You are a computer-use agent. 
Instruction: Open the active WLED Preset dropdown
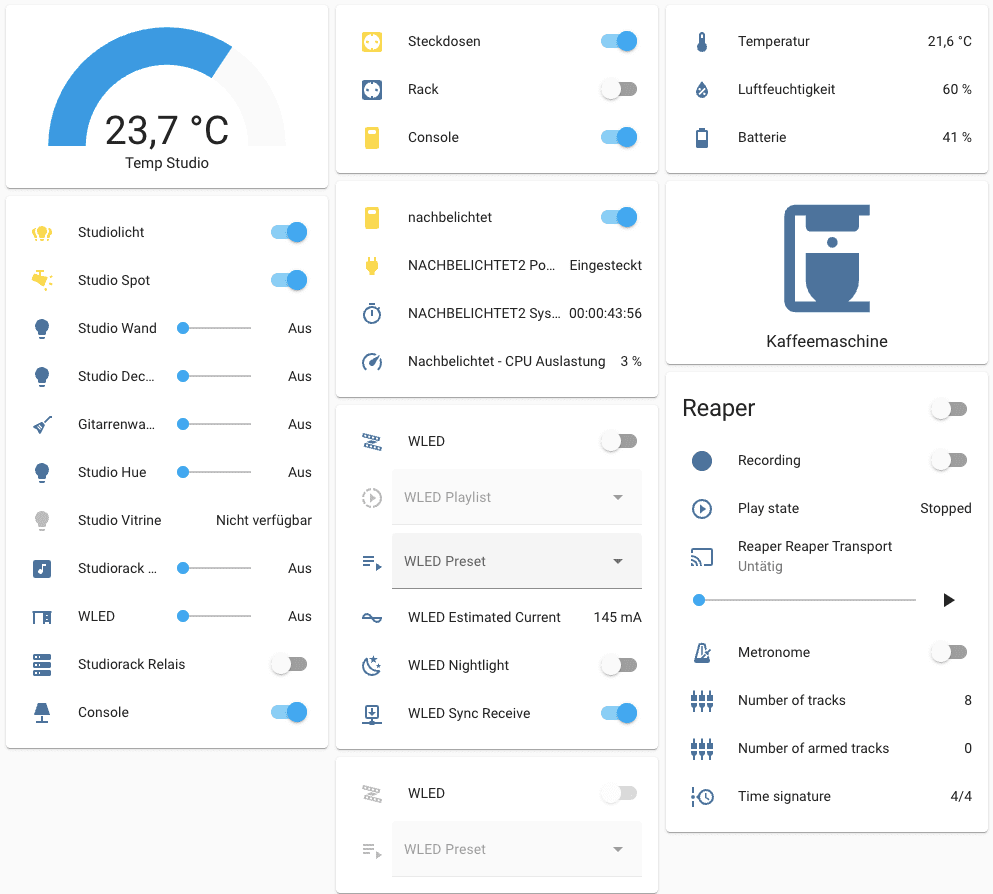[x=516, y=562]
